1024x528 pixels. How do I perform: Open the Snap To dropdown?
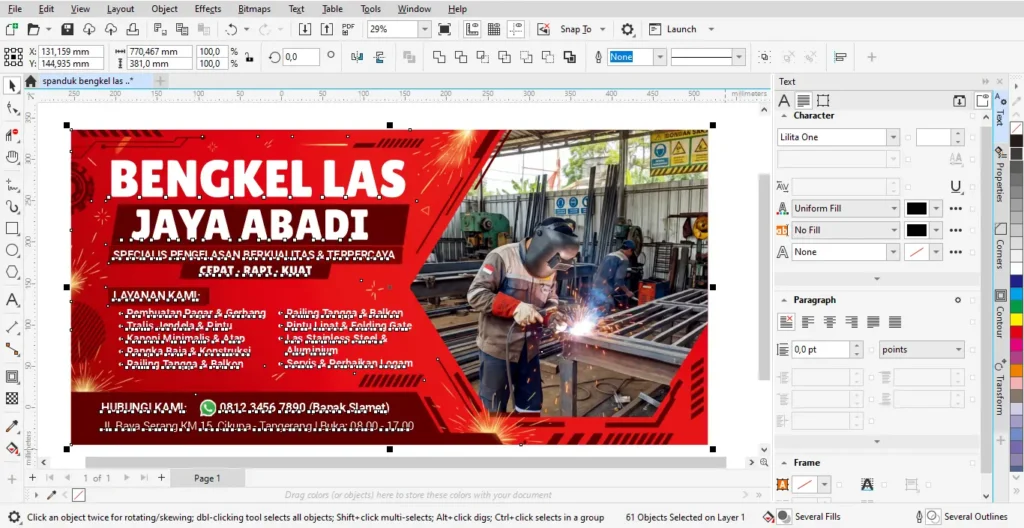pos(602,29)
